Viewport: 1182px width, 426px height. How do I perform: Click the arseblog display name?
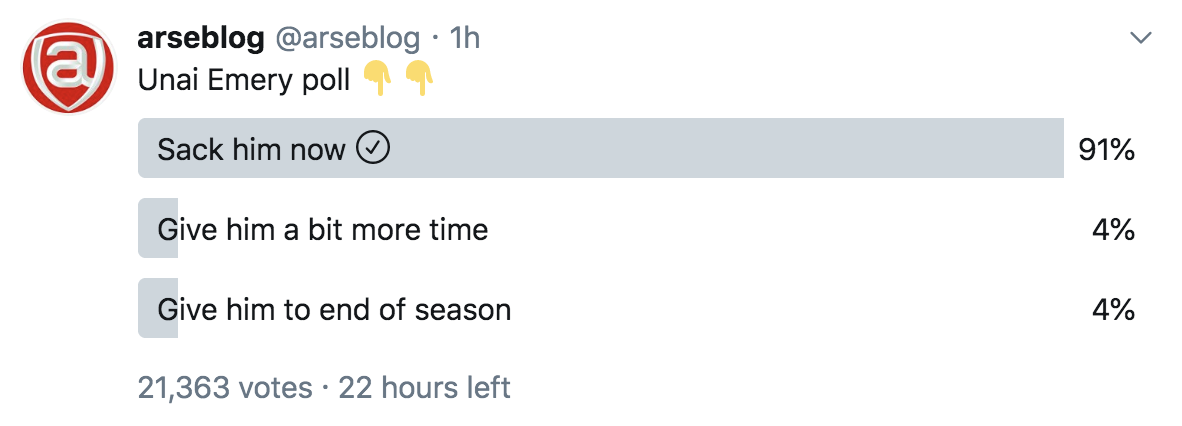click(201, 38)
